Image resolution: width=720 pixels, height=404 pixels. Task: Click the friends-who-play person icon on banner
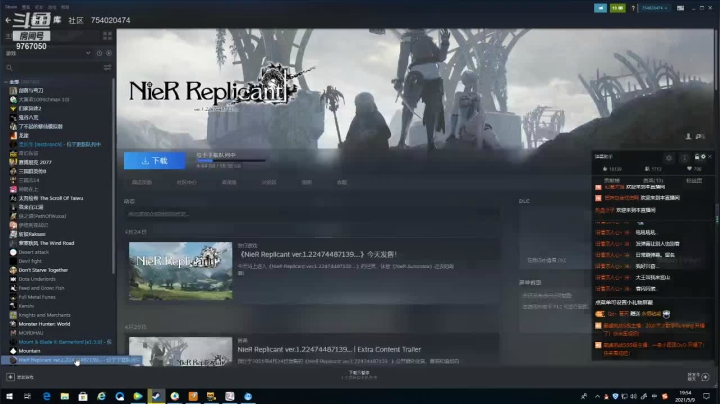pyautogui.click(x=688, y=136)
